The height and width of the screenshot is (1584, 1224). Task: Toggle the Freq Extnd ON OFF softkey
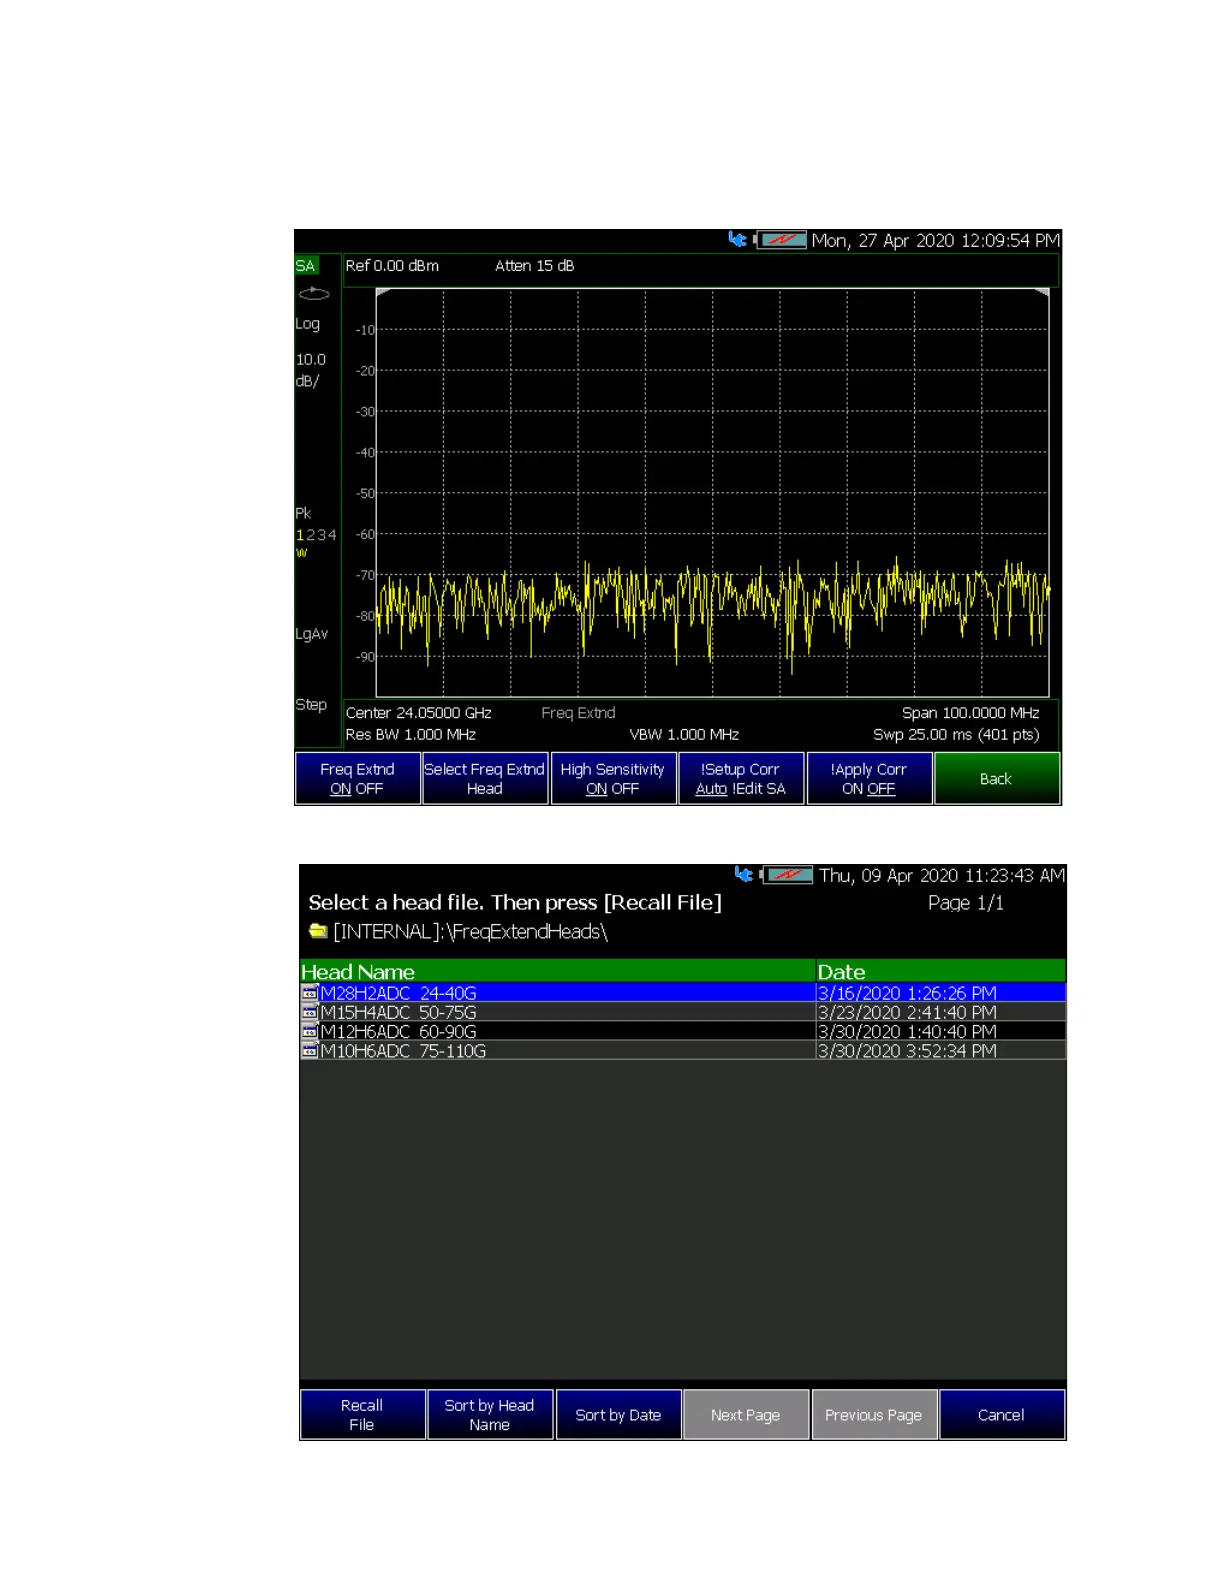coord(357,778)
